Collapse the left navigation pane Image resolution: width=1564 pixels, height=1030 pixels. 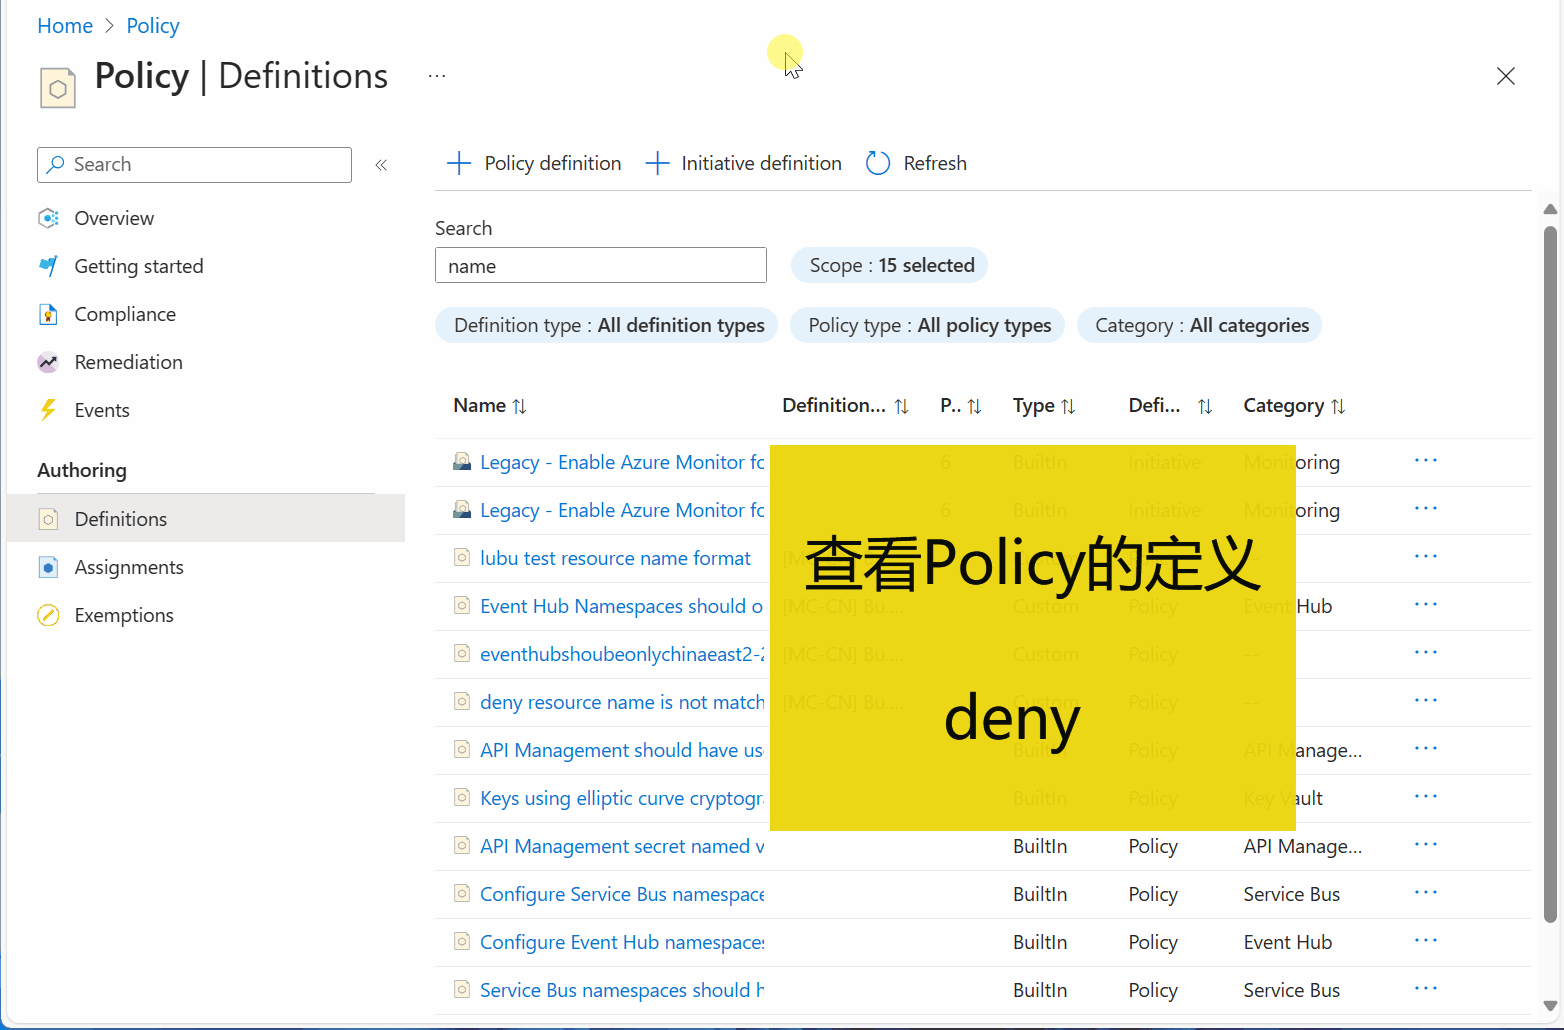click(381, 165)
